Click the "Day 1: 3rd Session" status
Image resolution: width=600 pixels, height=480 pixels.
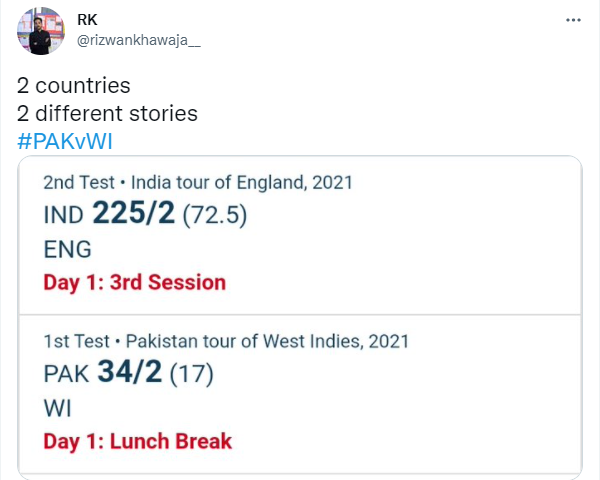[x=134, y=282]
